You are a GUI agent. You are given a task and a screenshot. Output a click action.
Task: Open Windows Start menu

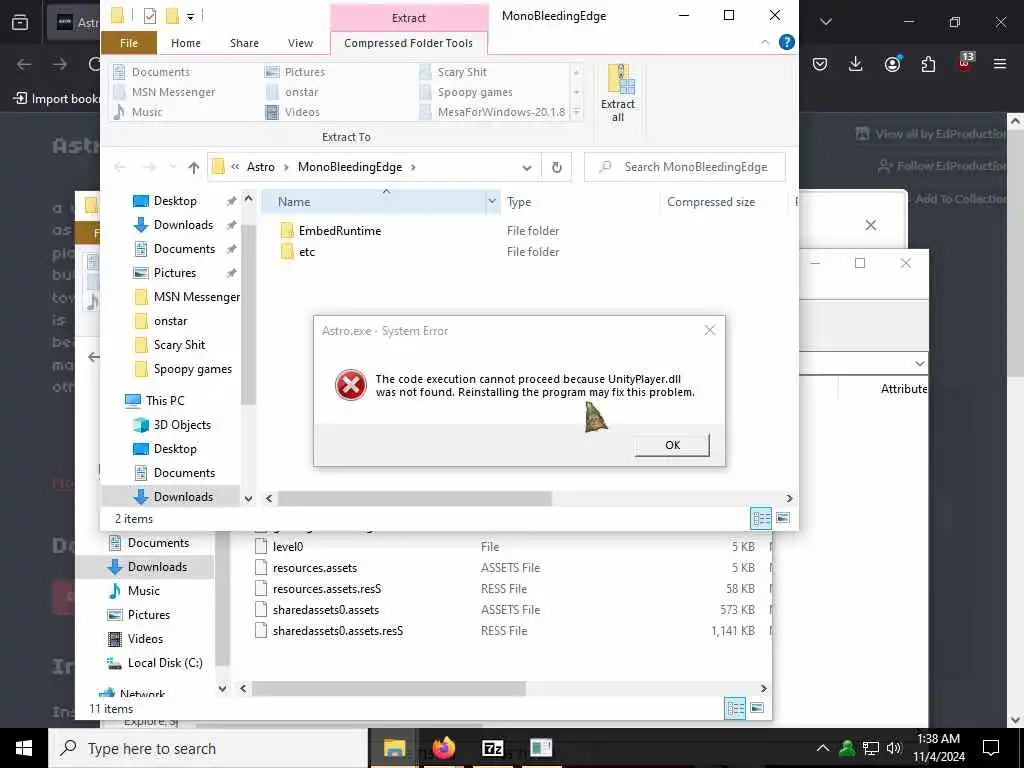[24, 748]
